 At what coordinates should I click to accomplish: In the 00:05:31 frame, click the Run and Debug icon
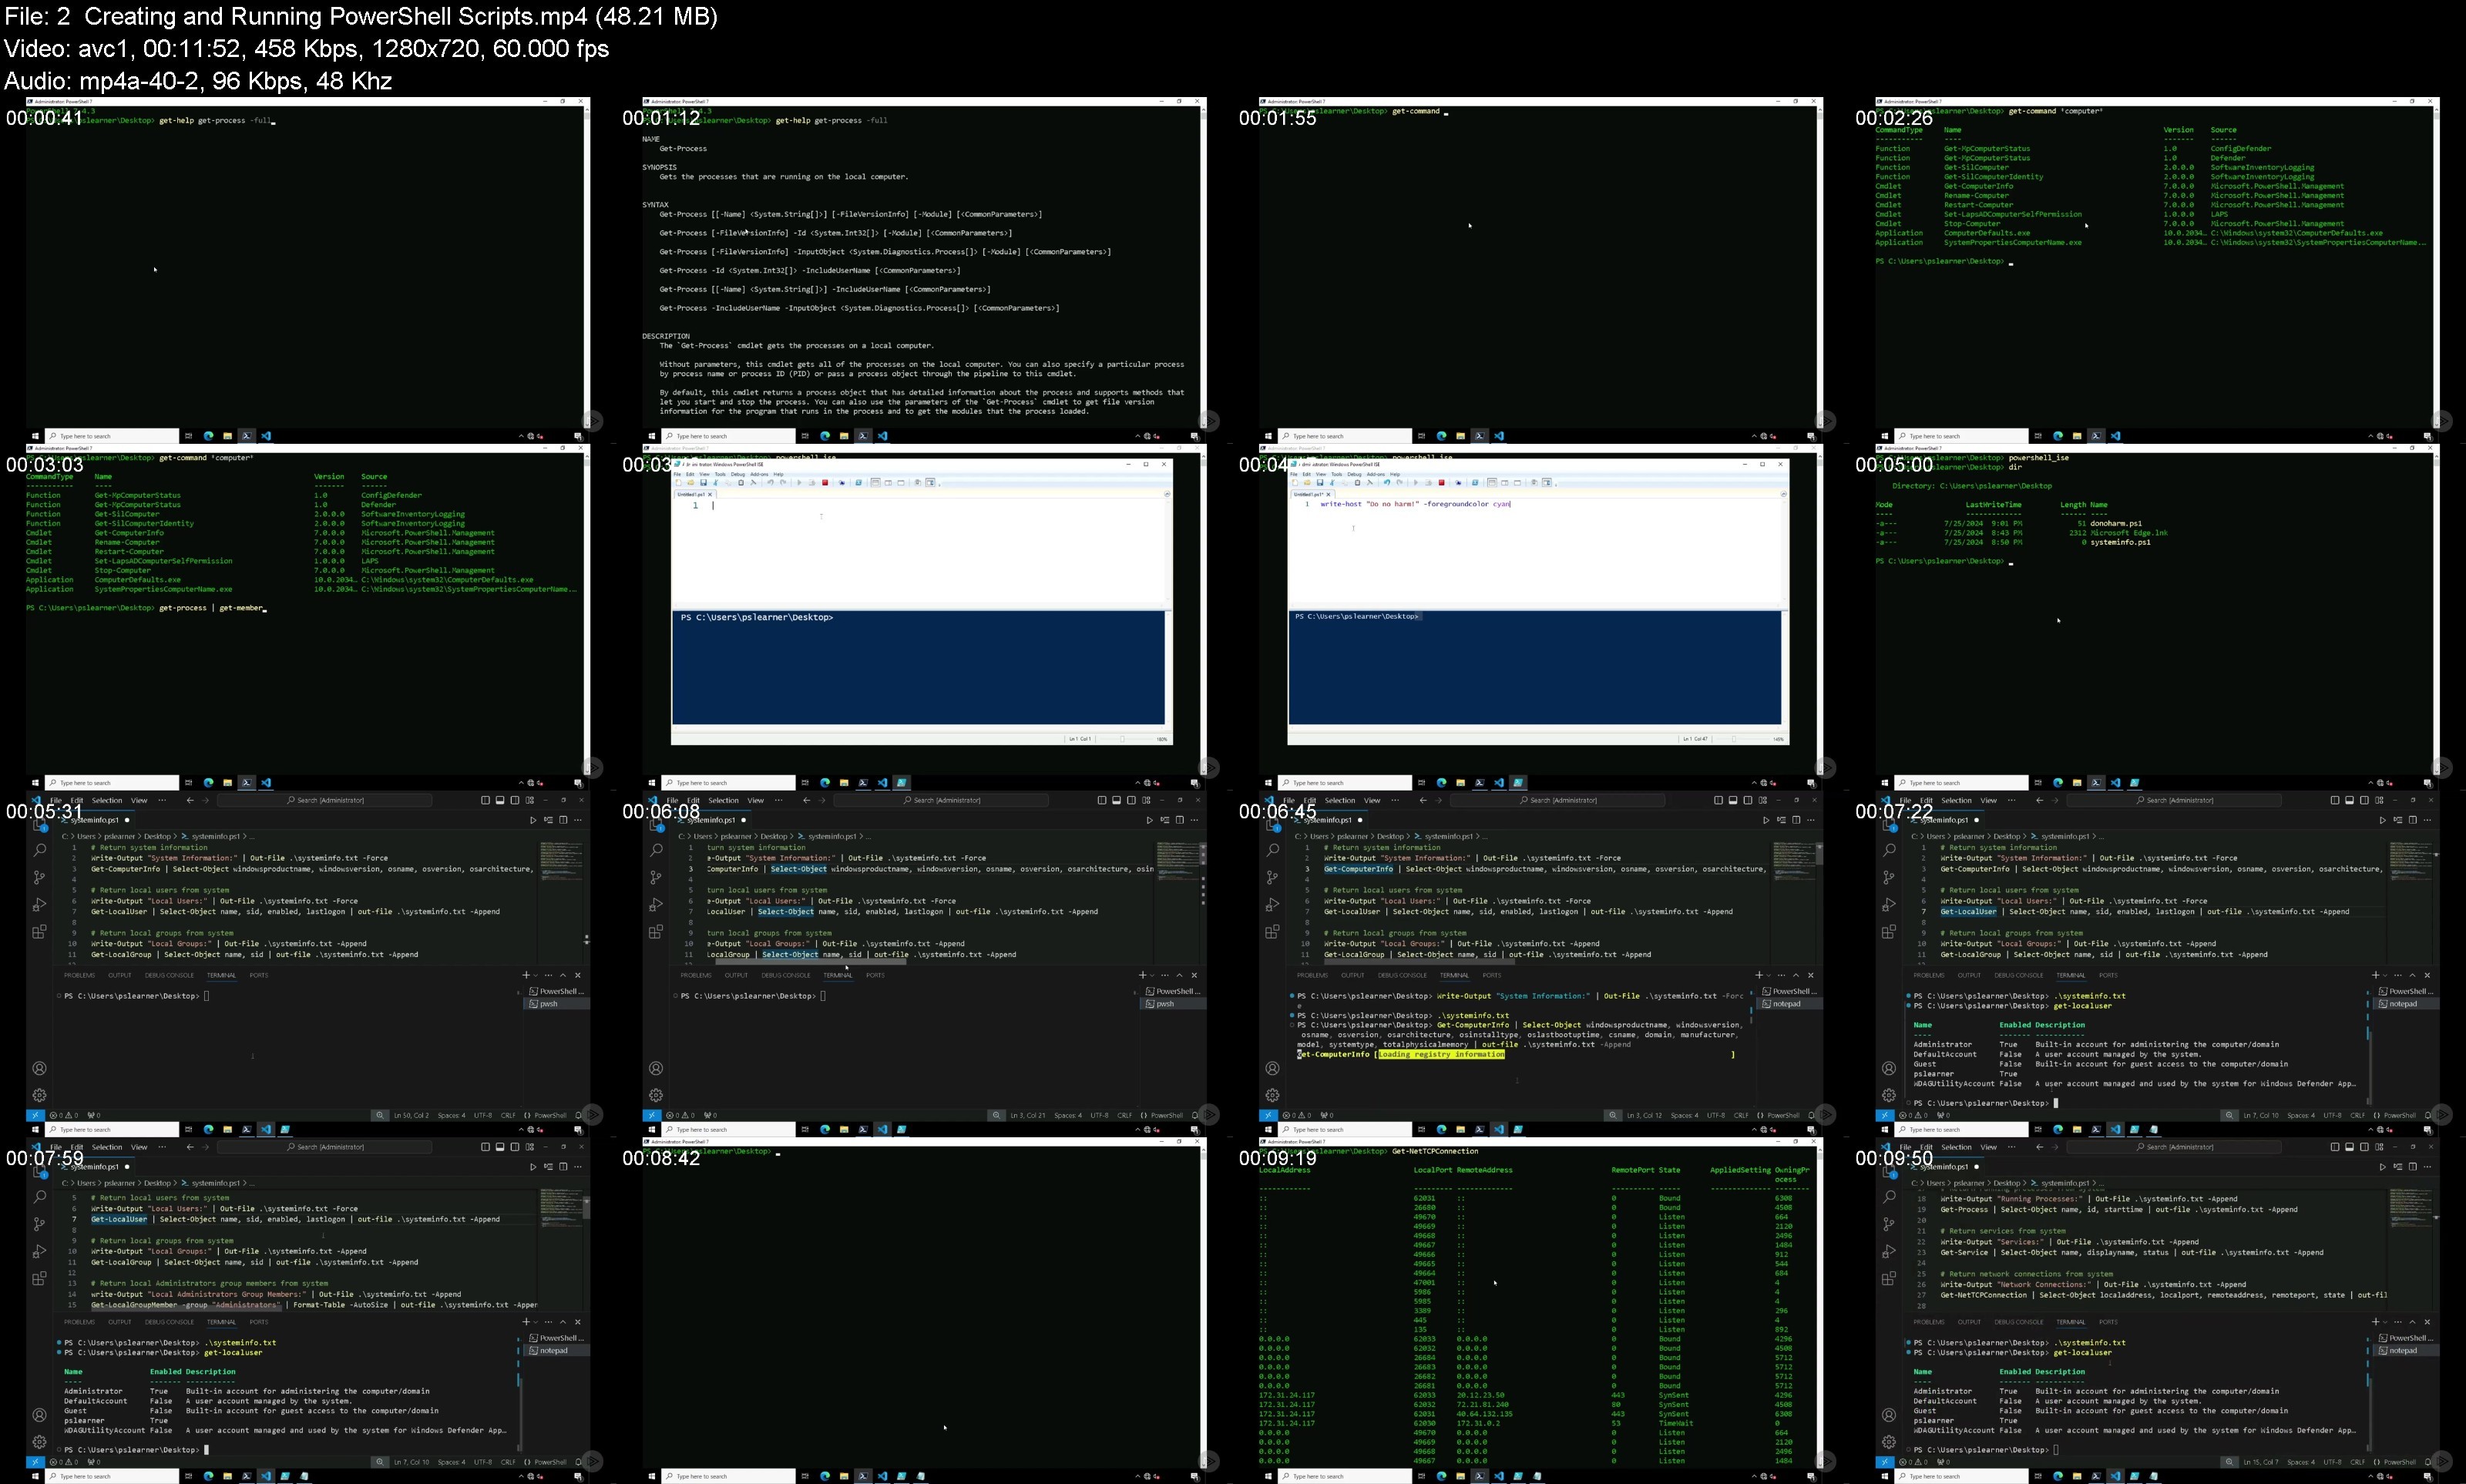point(39,904)
